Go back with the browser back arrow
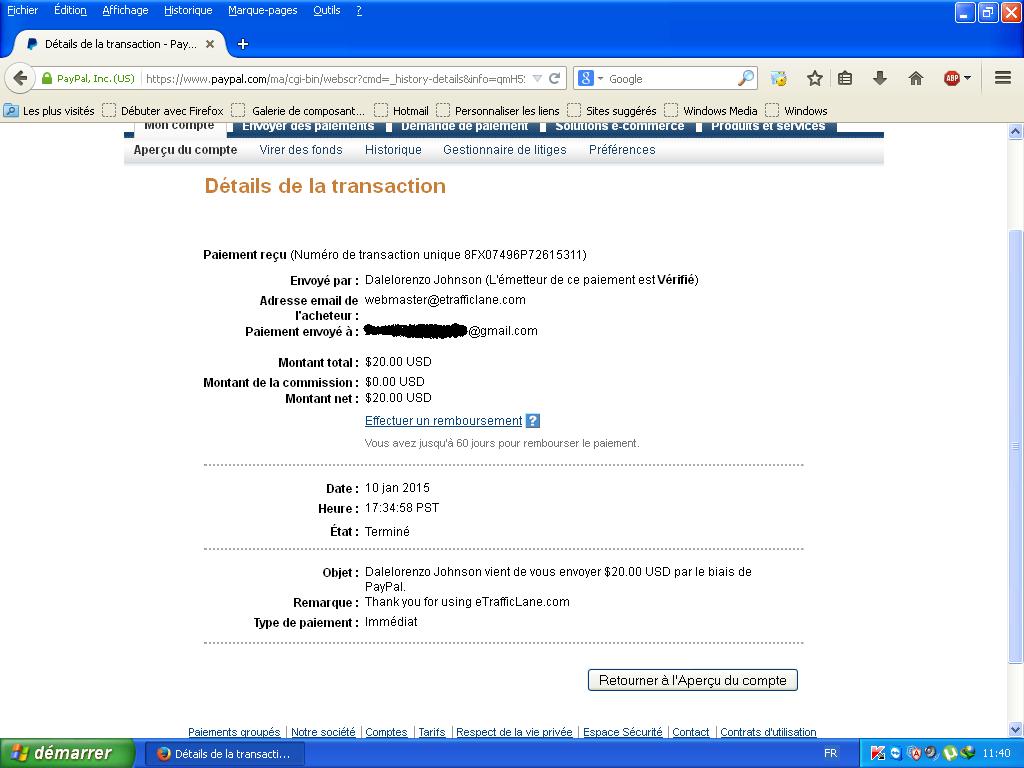 20,78
